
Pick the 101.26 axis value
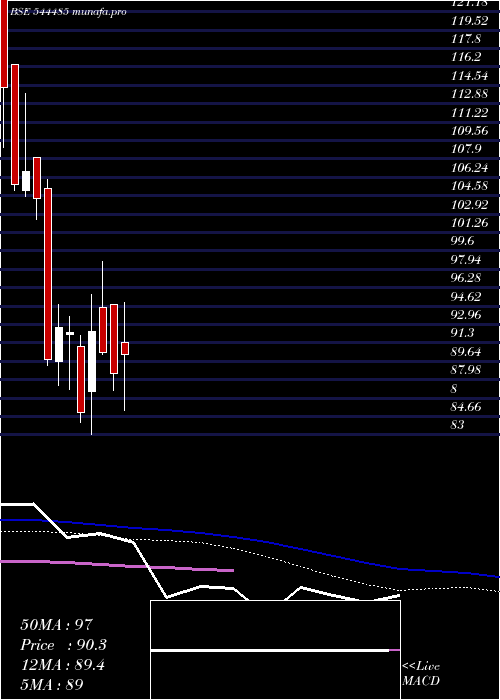tap(469, 223)
